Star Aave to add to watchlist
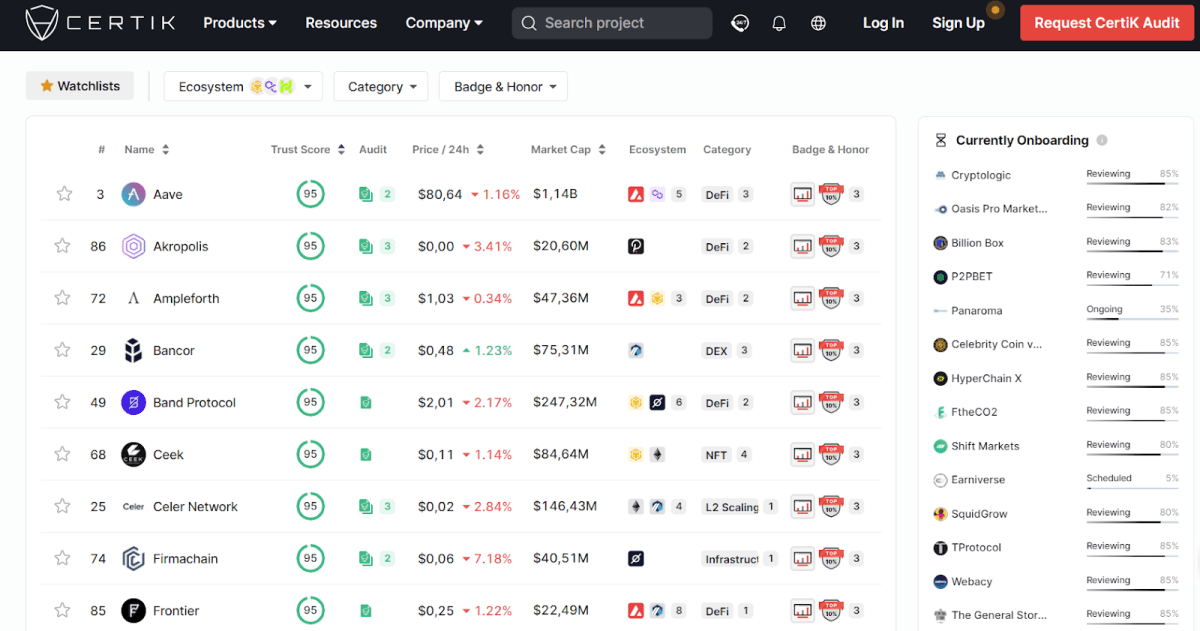Viewport: 1200px width, 631px height. [x=64, y=194]
